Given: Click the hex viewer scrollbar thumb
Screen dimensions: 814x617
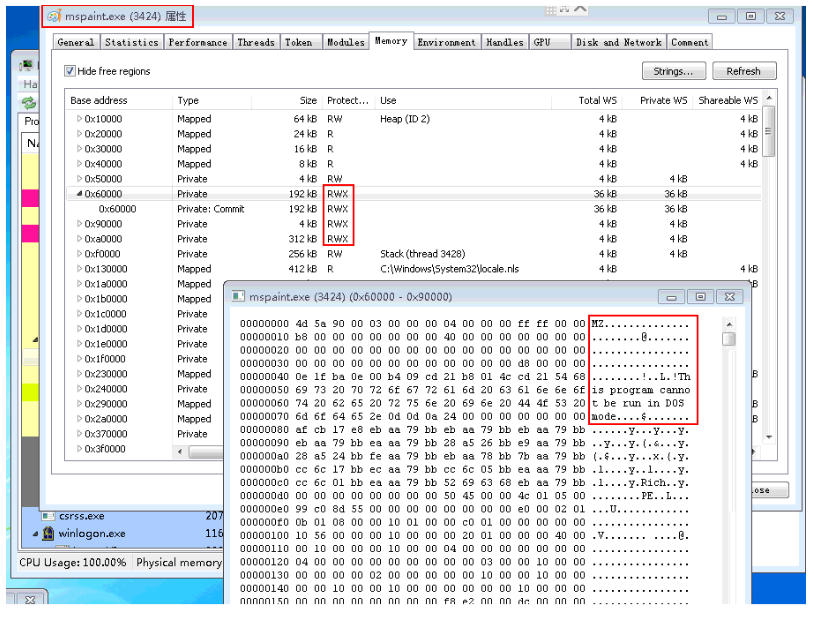Looking at the screenshot, I should click(x=729, y=339).
